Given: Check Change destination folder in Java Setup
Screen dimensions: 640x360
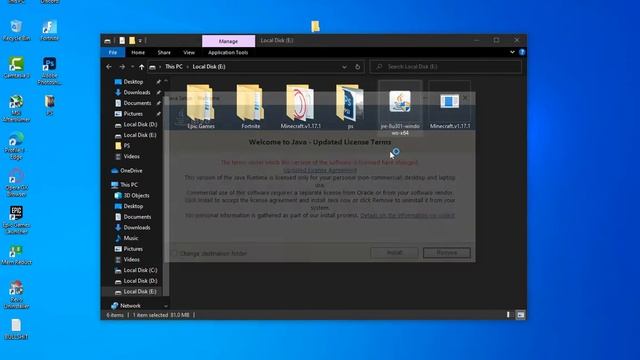Looking at the screenshot, I should [174, 253].
